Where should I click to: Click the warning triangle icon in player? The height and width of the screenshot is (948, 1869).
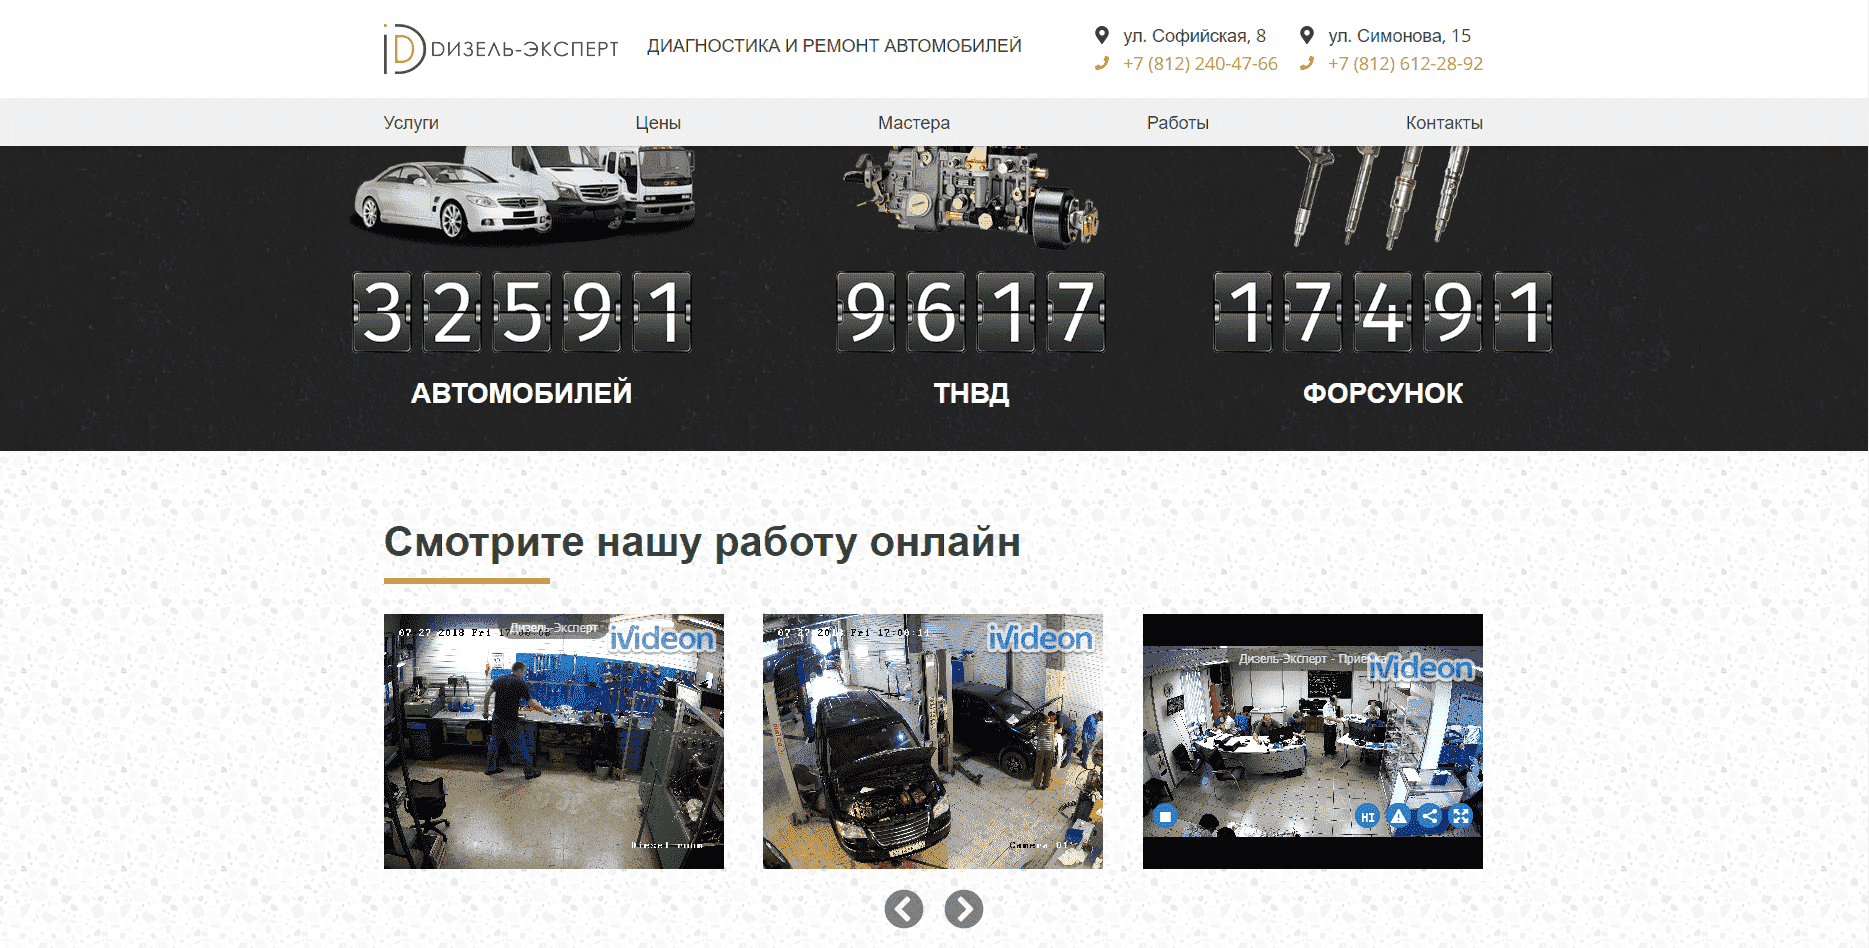(x=1399, y=816)
